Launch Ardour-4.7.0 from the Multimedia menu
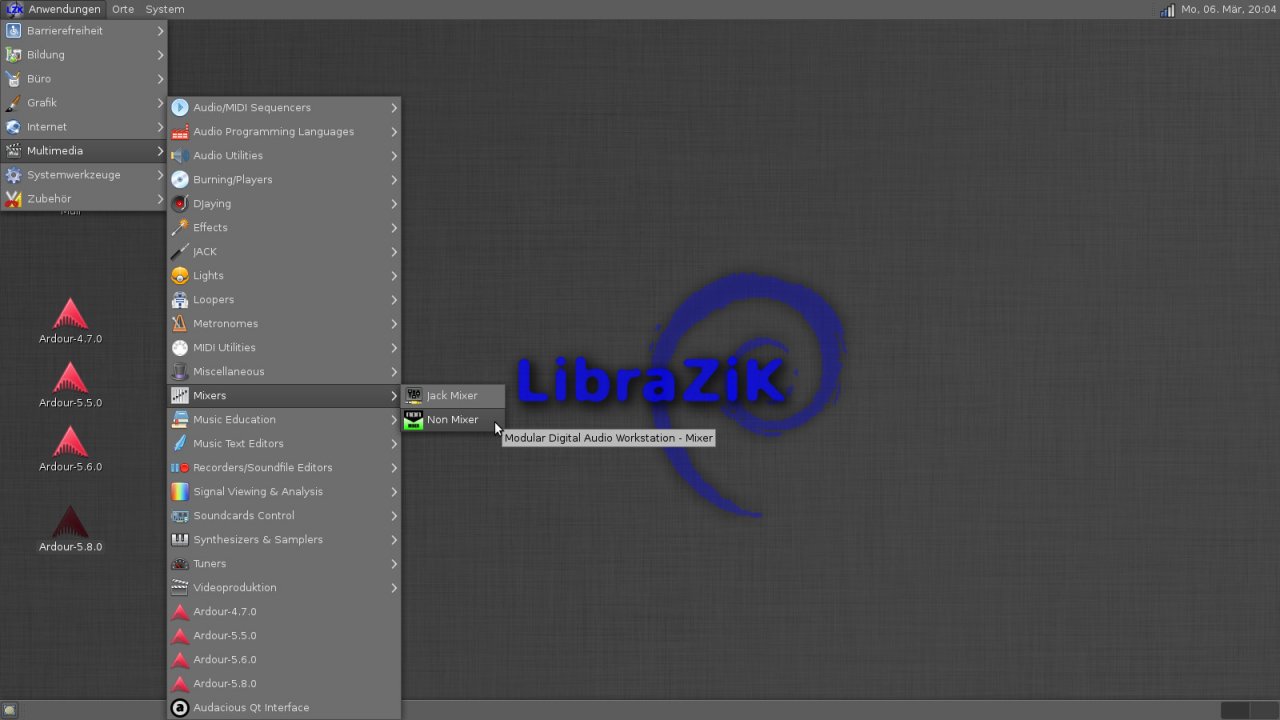 284,612
